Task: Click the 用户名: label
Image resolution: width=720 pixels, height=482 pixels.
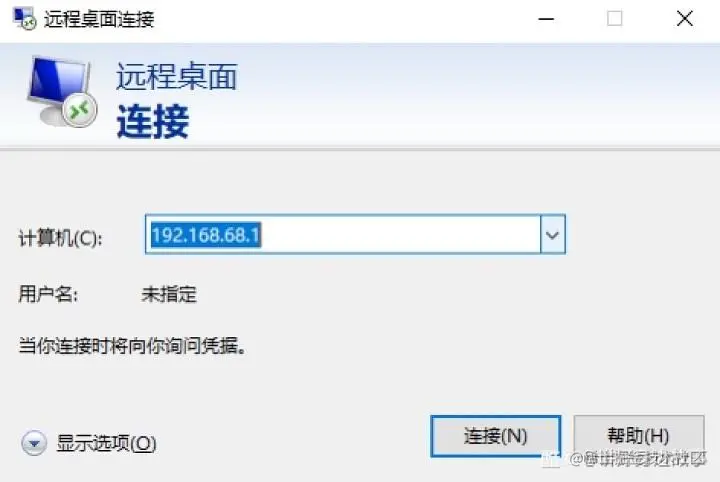Action: click(48, 294)
